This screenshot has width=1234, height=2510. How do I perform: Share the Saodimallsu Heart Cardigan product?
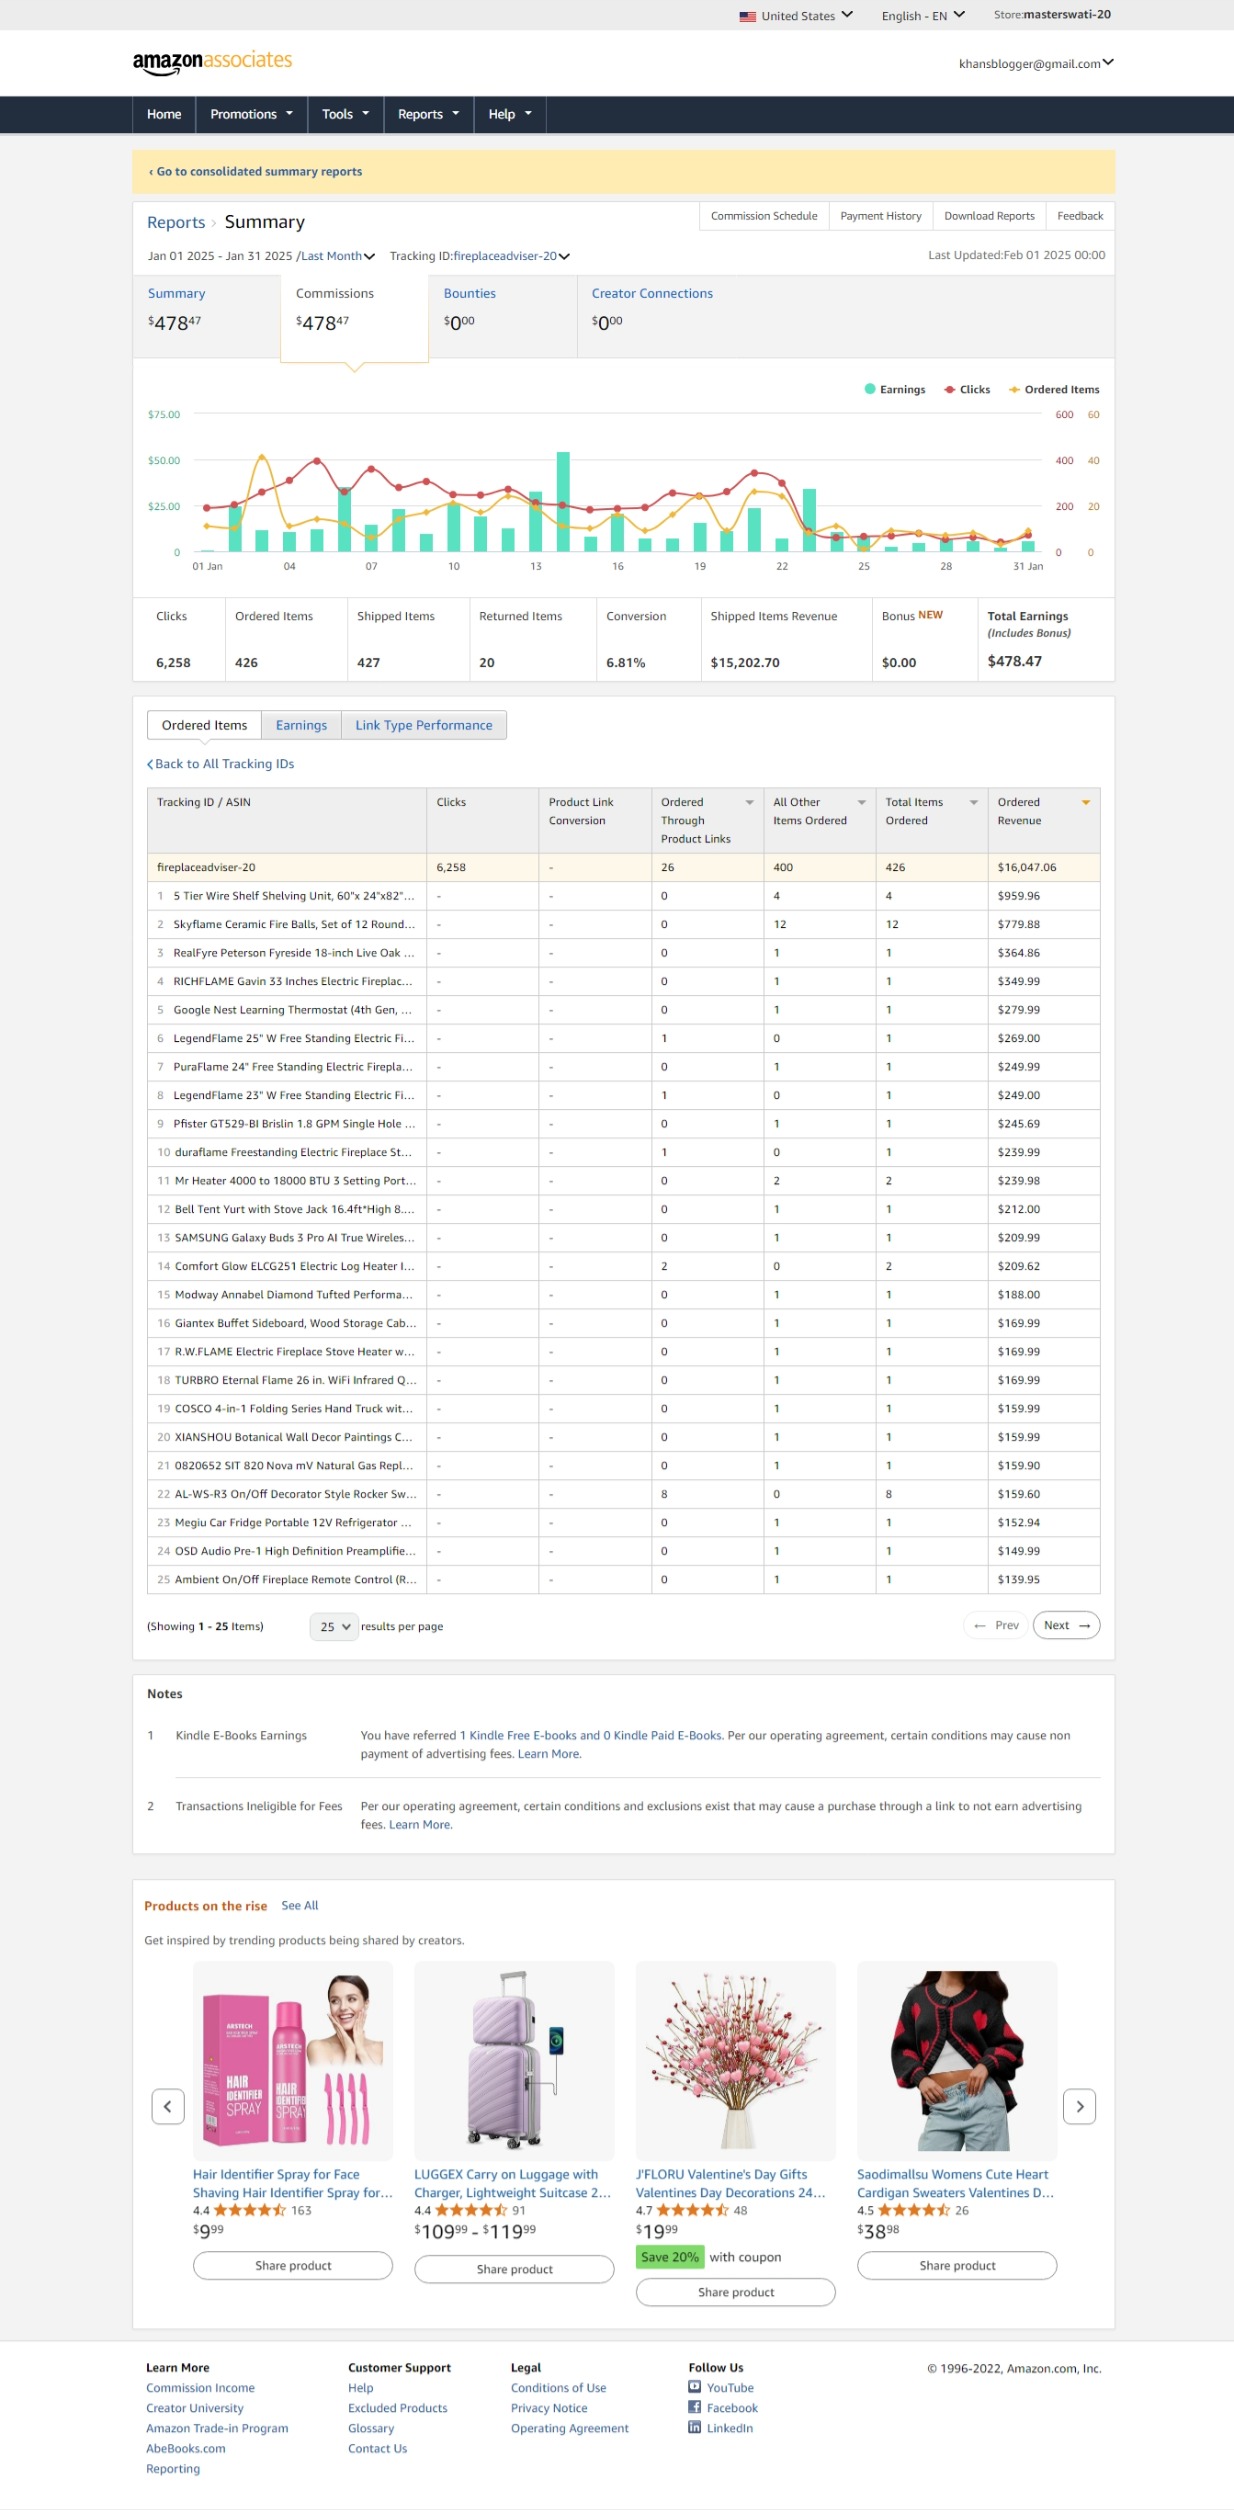click(957, 2265)
